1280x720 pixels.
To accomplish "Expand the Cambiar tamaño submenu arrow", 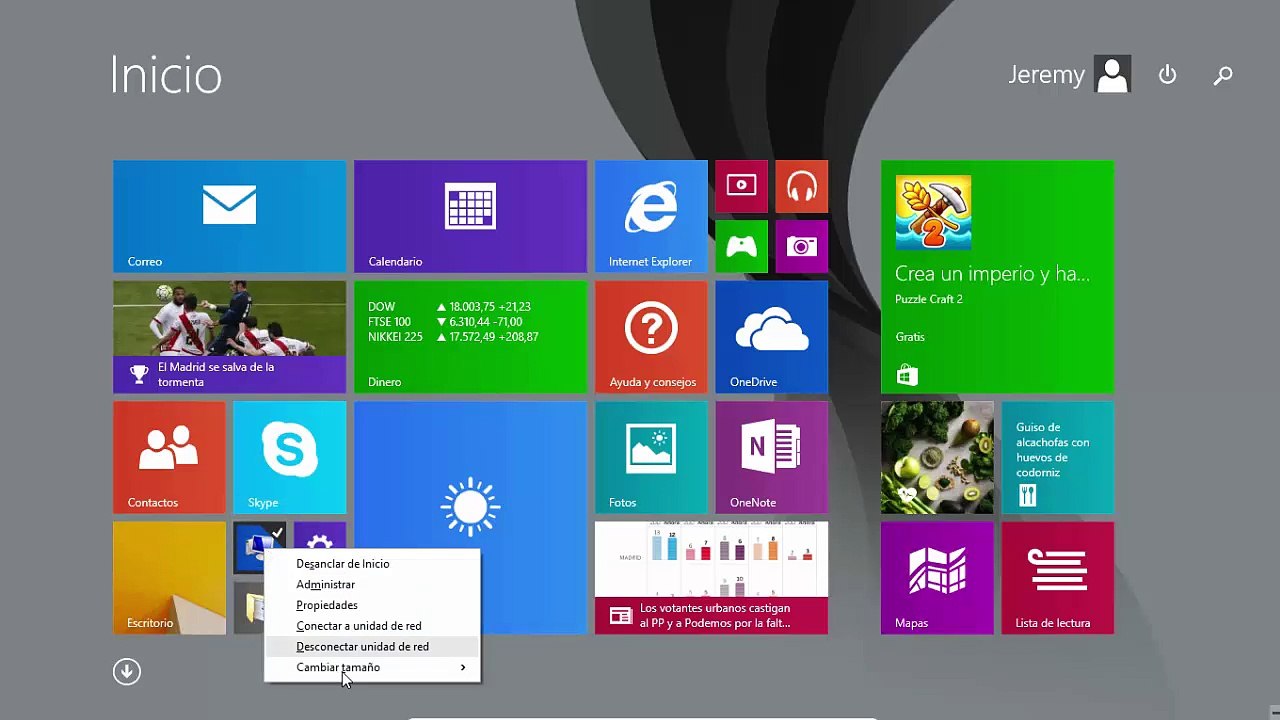I will click(463, 667).
